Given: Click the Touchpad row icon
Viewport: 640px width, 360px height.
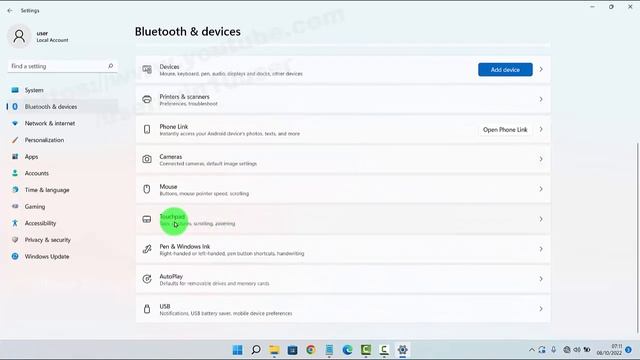Looking at the screenshot, I should (x=147, y=219).
